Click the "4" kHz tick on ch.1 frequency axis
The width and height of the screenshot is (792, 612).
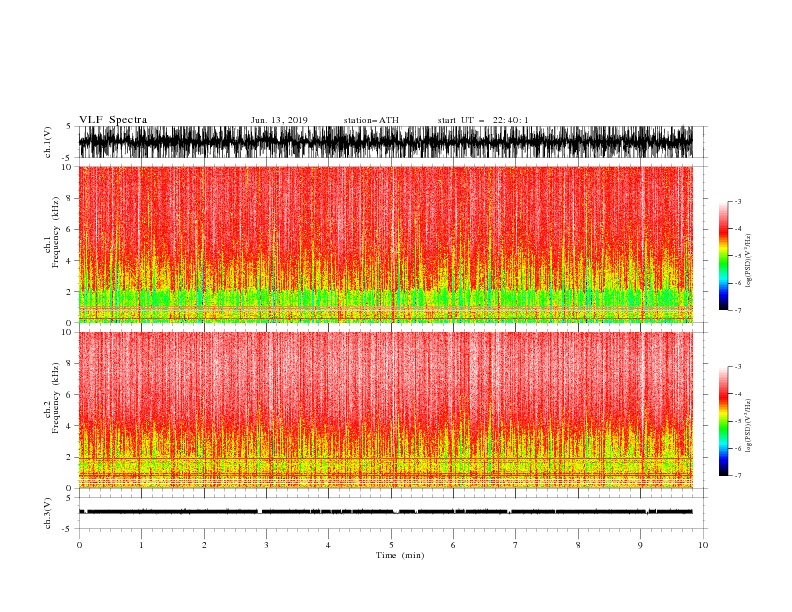pos(69,261)
